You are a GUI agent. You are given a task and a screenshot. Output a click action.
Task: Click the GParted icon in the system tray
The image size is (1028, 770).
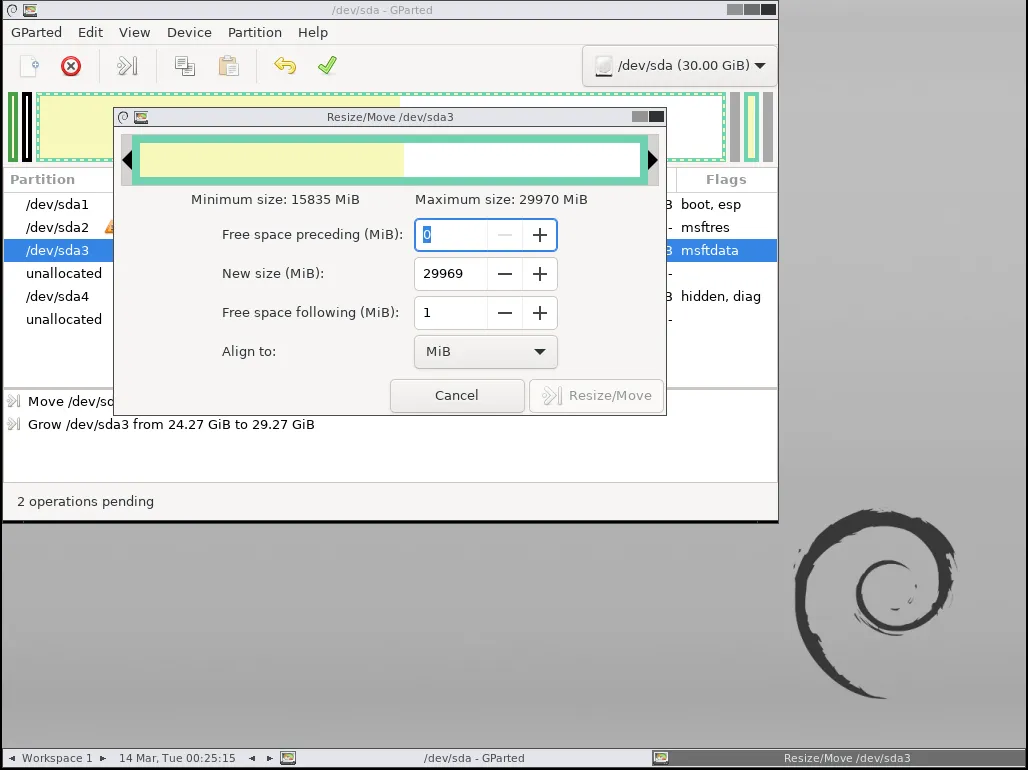pos(288,758)
